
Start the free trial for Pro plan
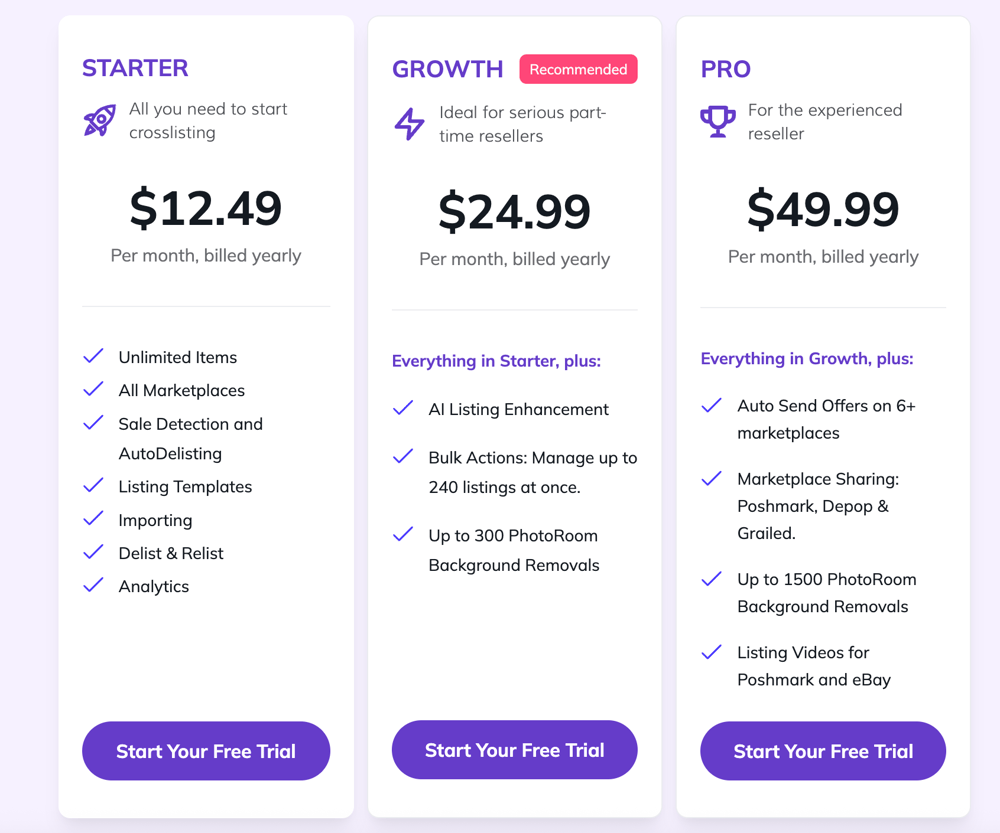tap(823, 751)
